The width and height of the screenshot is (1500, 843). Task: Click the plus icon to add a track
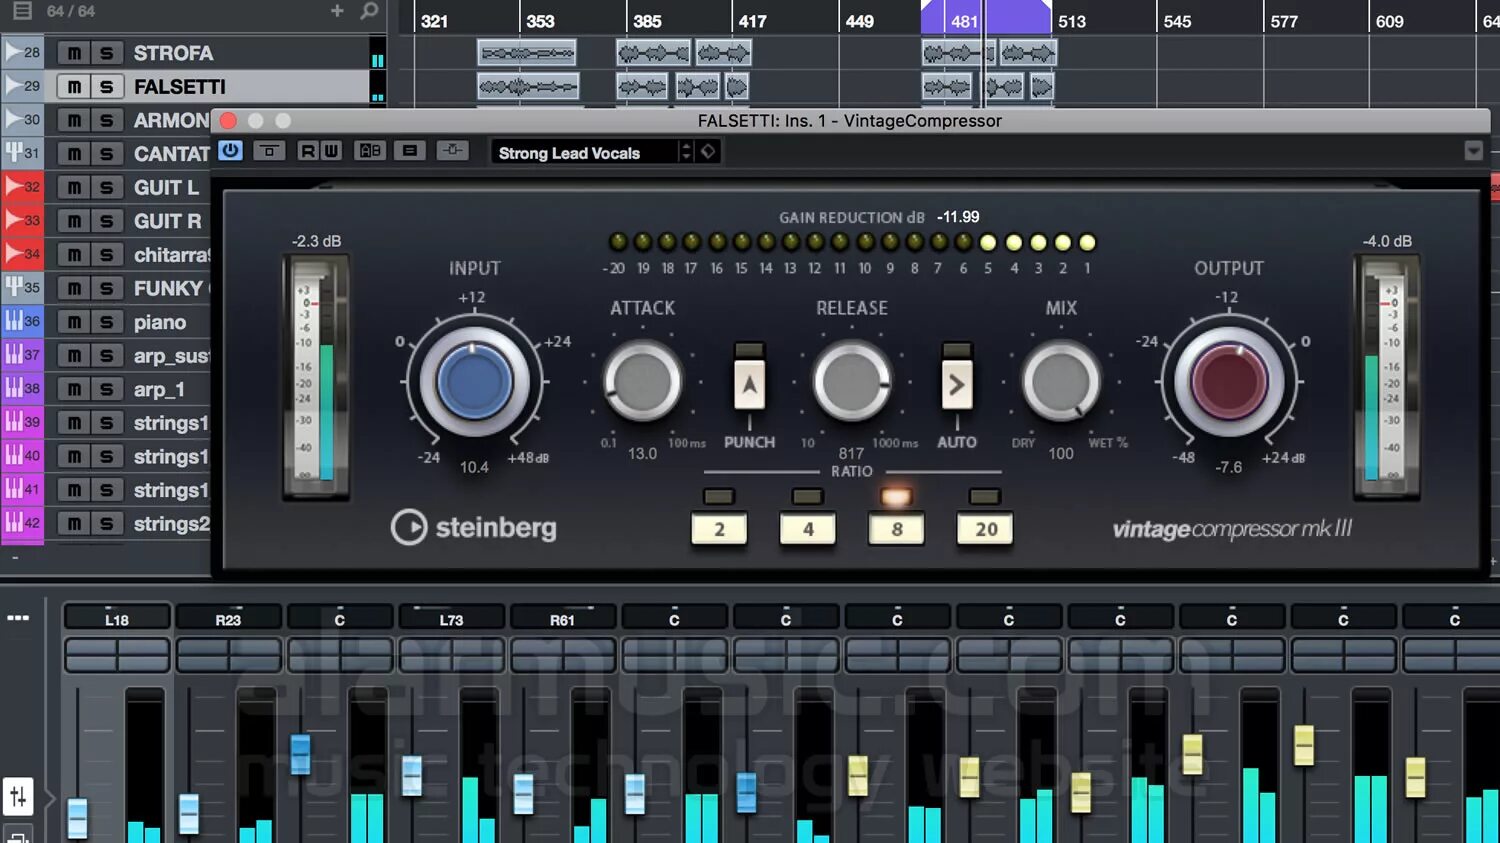click(337, 11)
